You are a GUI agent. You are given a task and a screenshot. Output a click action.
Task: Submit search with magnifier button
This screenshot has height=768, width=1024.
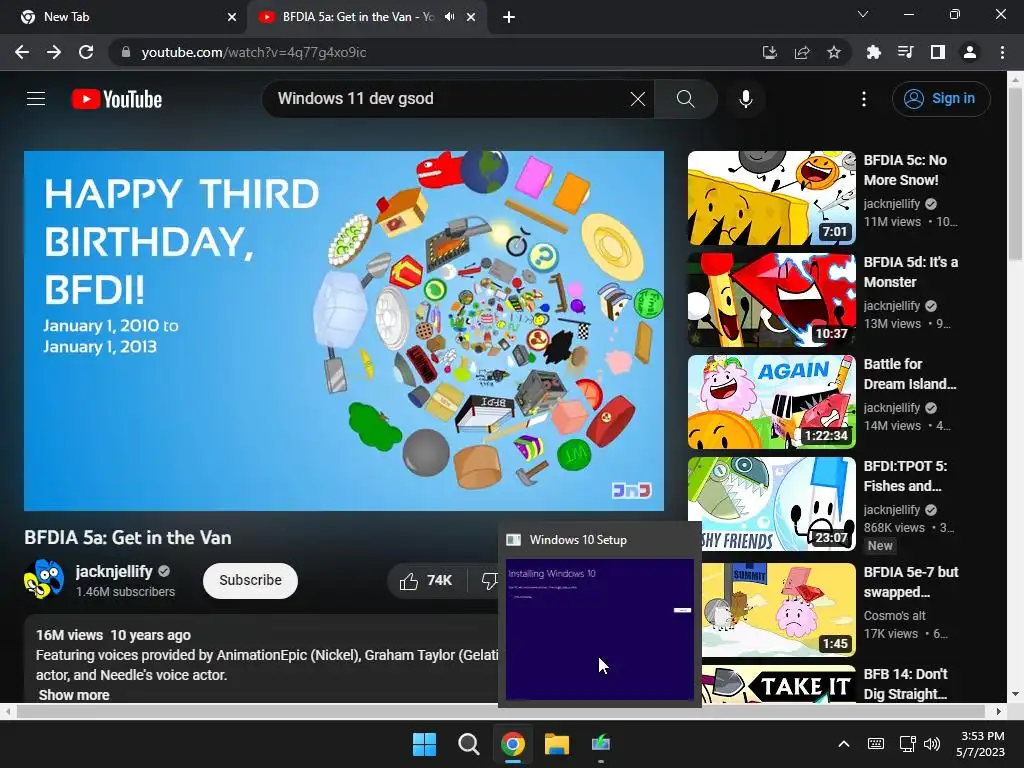tap(686, 99)
